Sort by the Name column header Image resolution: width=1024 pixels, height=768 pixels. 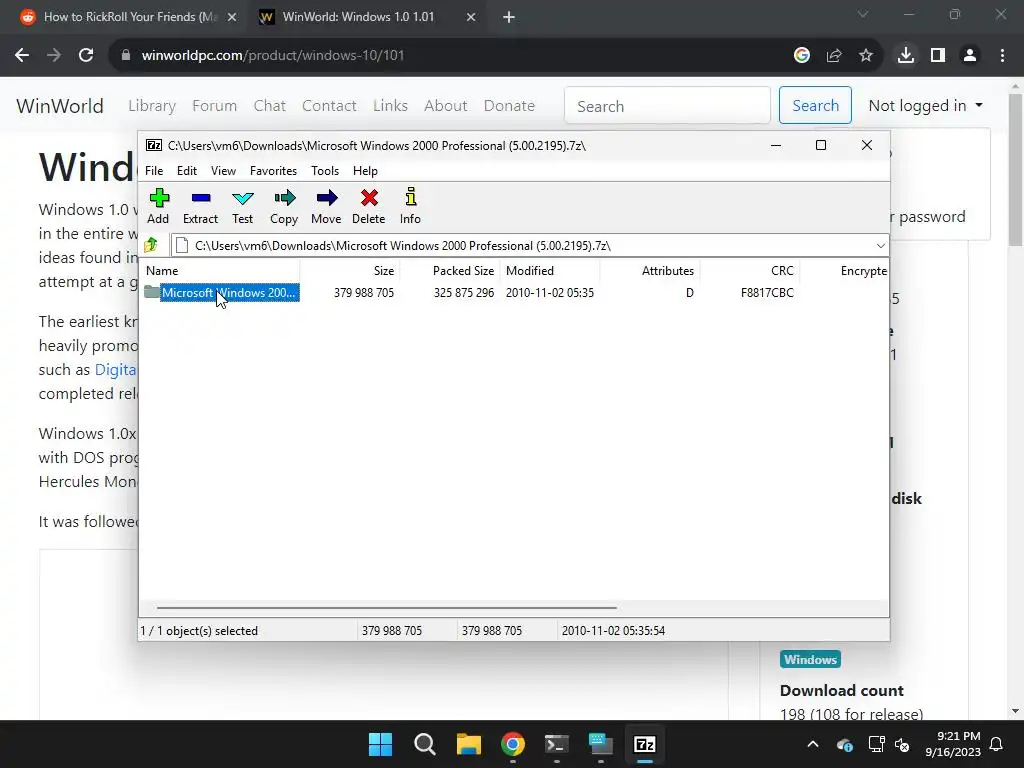tap(221, 270)
